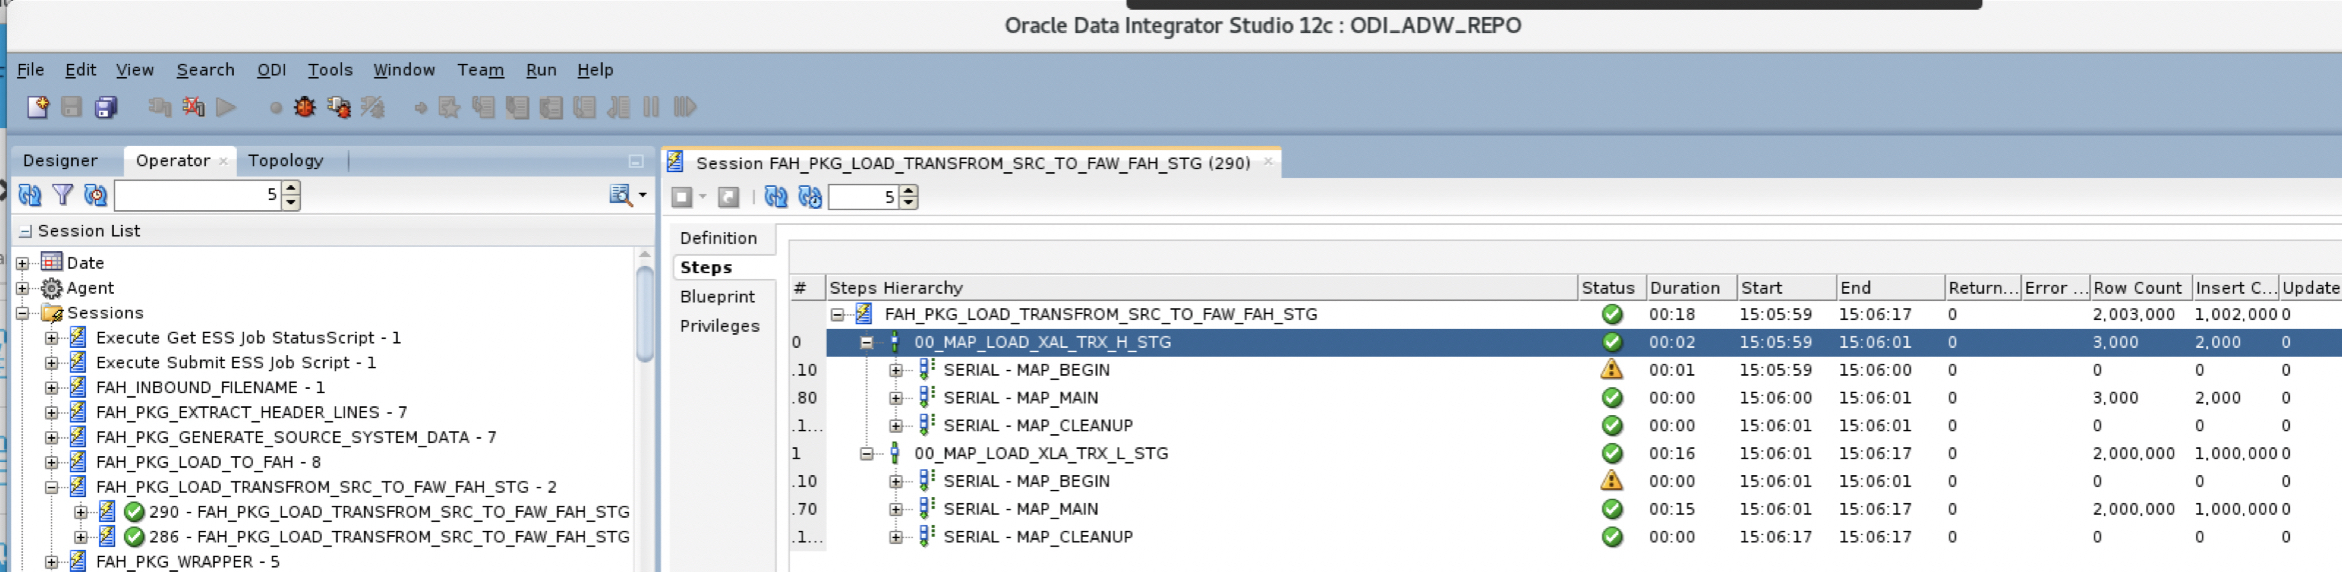Image resolution: width=2342 pixels, height=572 pixels.
Task: Click the Filter funnel icon in Operator
Action: point(63,195)
